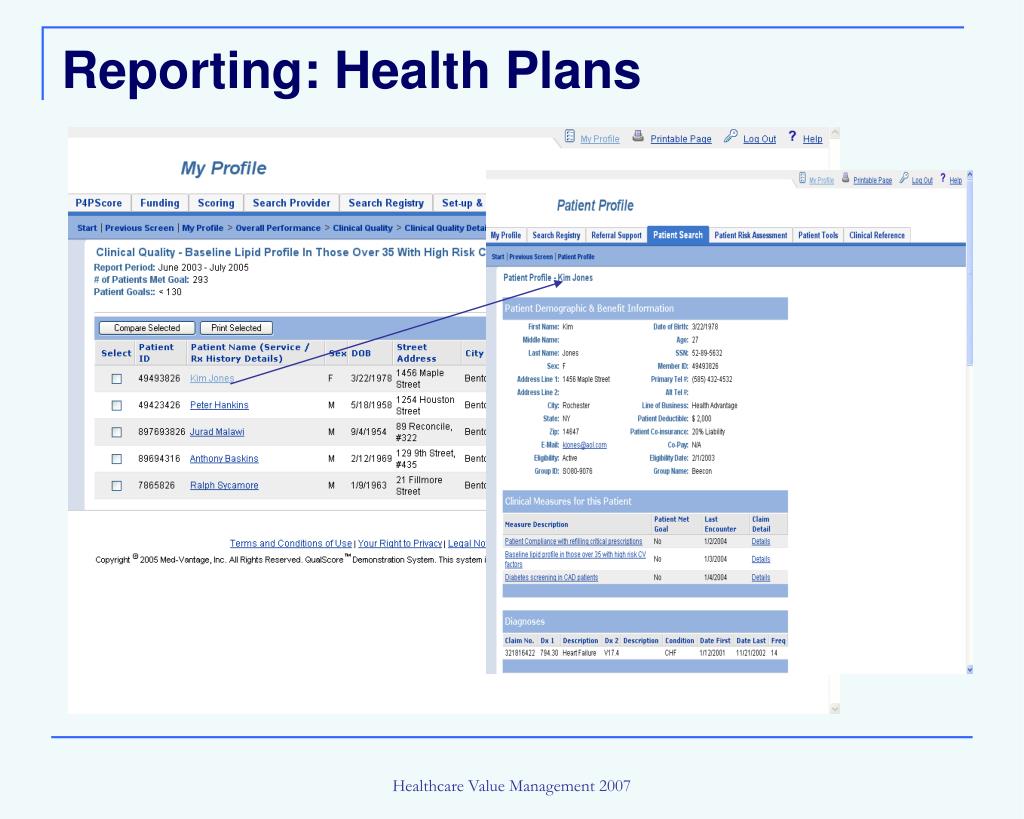Screen dimensions: 1024x819
Task: Open the Search Registry tab in the back window
Action: coord(386,203)
